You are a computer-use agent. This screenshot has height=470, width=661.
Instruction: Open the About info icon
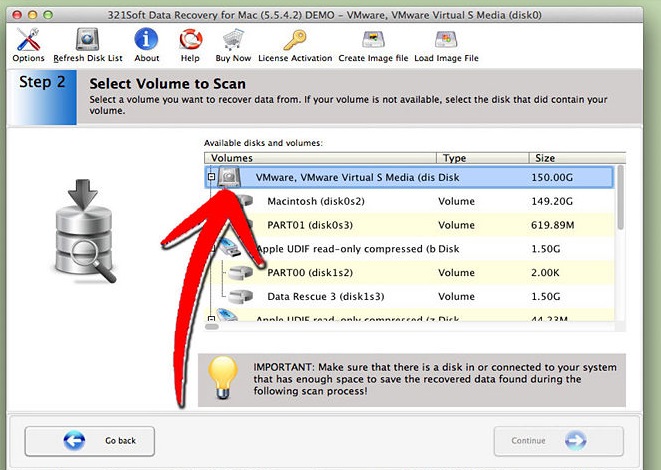(146, 39)
